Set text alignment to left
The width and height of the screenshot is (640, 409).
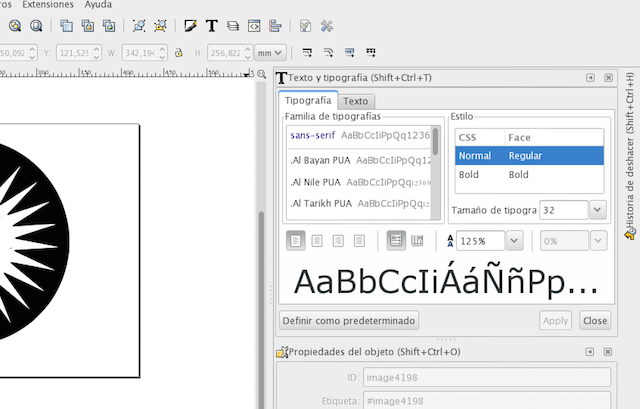(296, 241)
